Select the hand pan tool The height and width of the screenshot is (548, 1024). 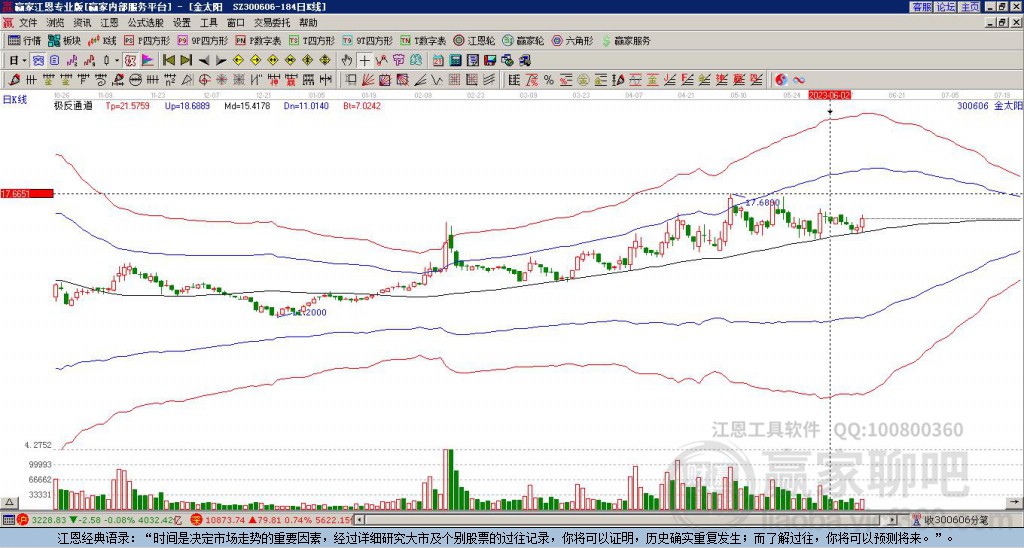tap(347, 61)
